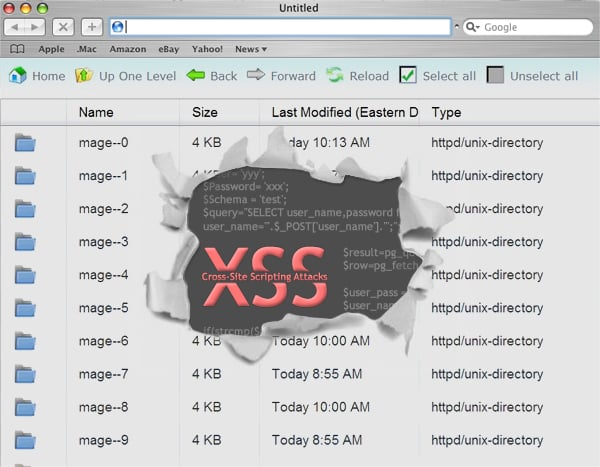
Task: Expand the News bookmarks dropdown
Action: point(251,49)
